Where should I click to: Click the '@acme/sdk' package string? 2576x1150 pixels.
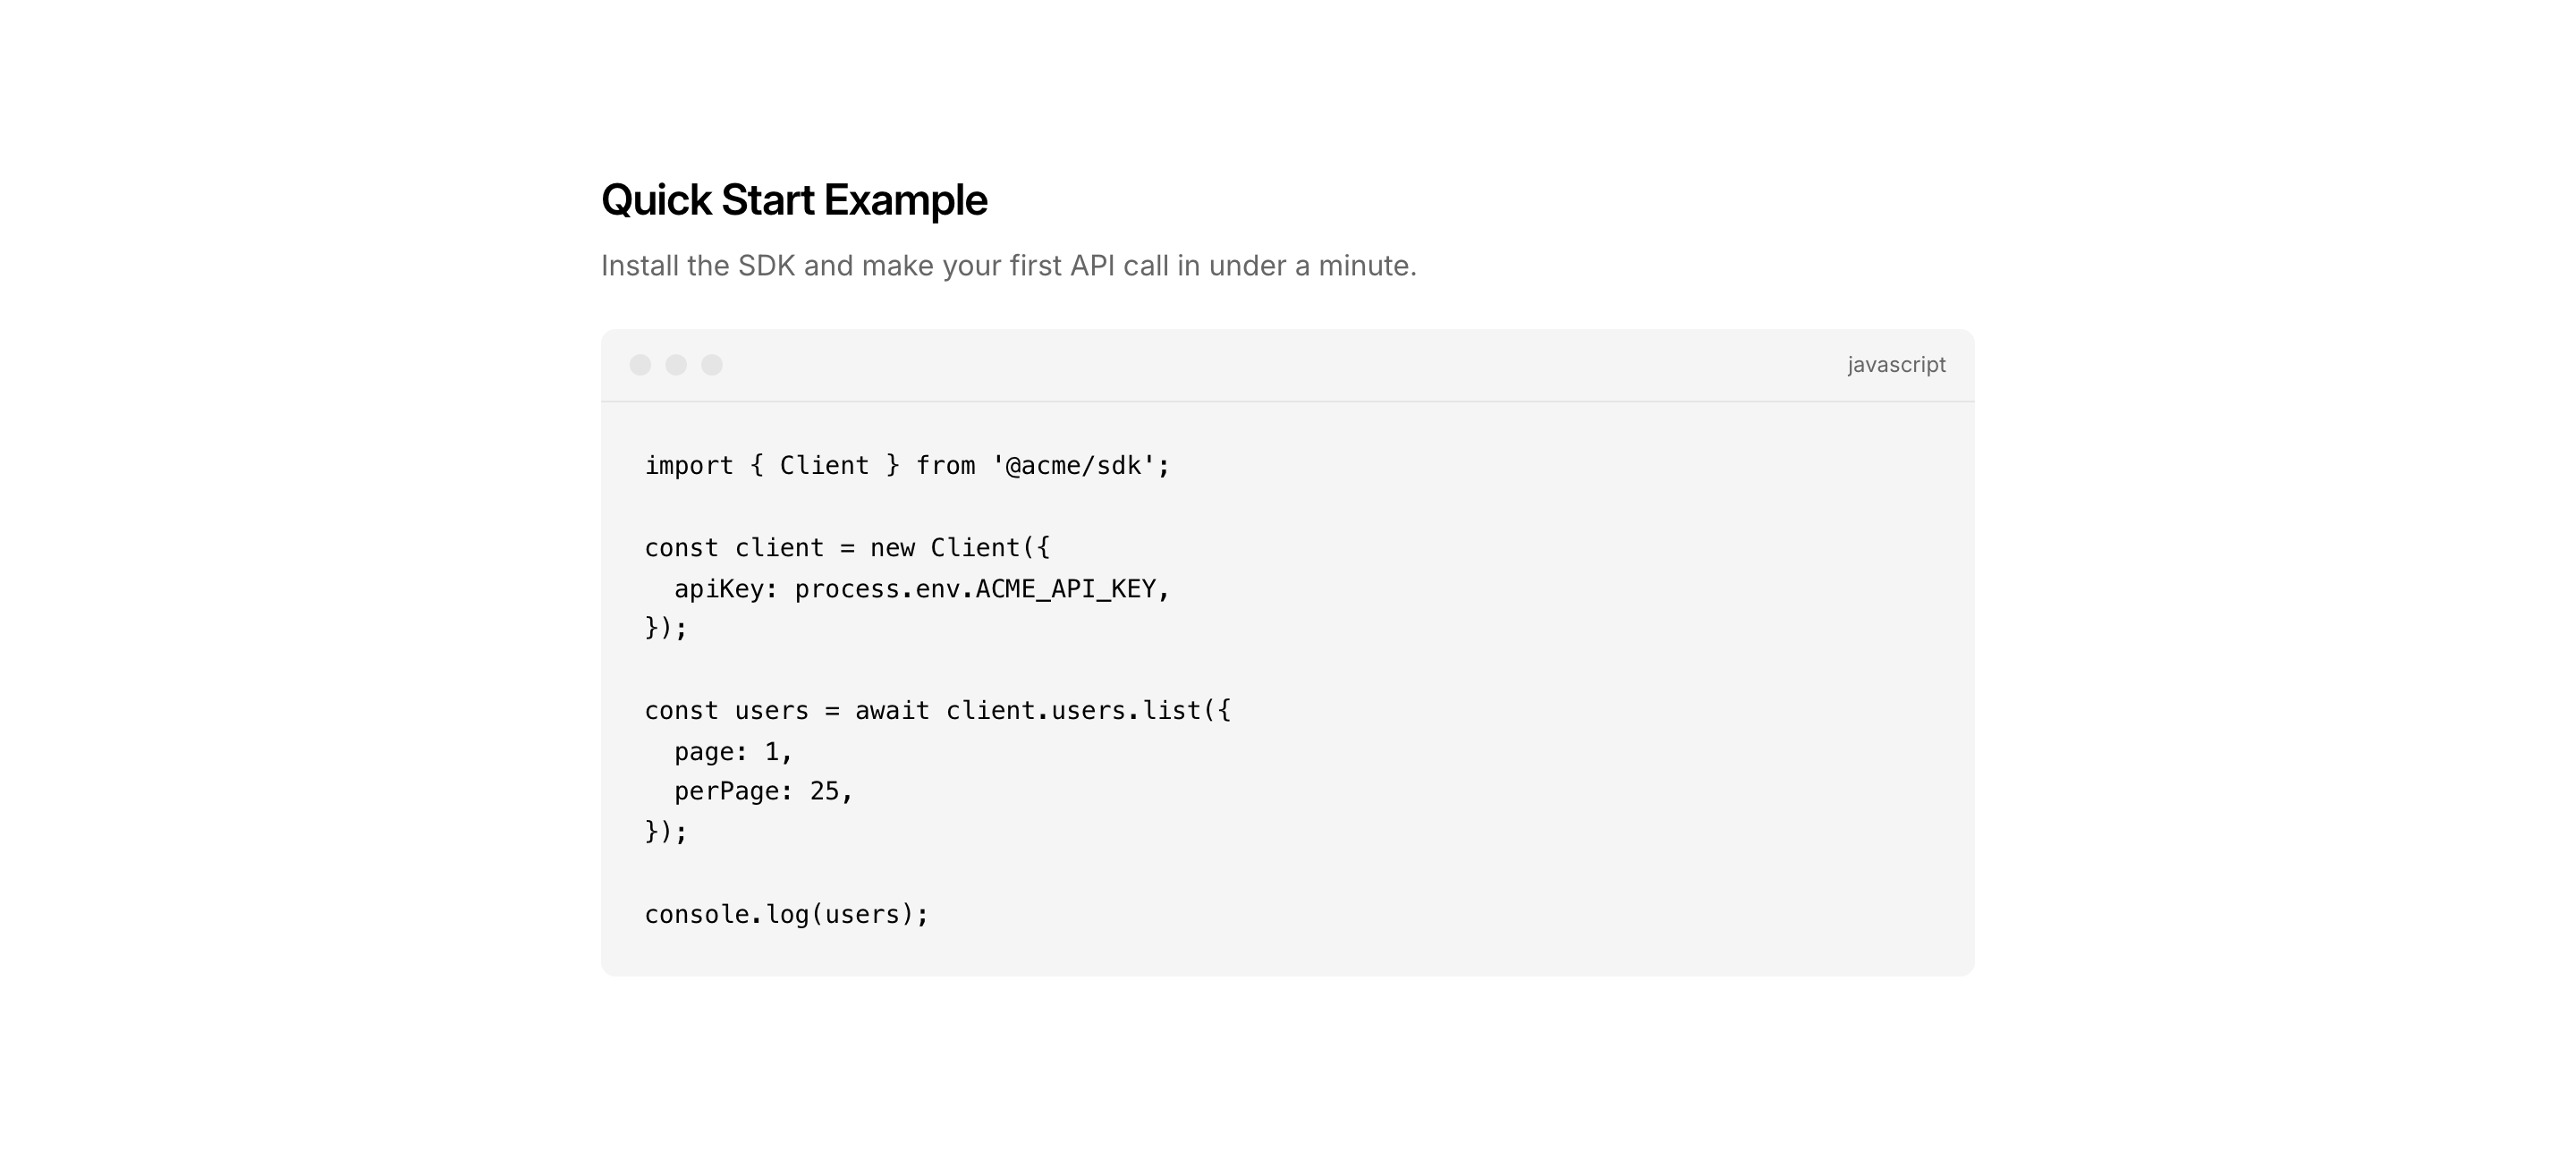click(1073, 466)
